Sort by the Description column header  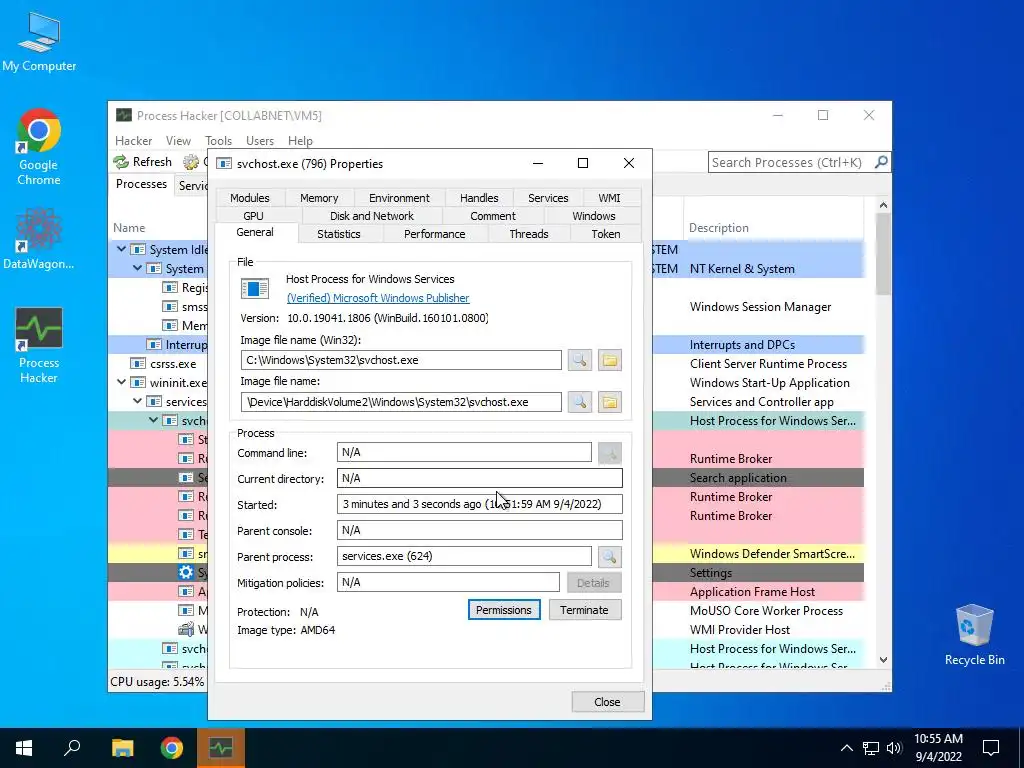[718, 228]
